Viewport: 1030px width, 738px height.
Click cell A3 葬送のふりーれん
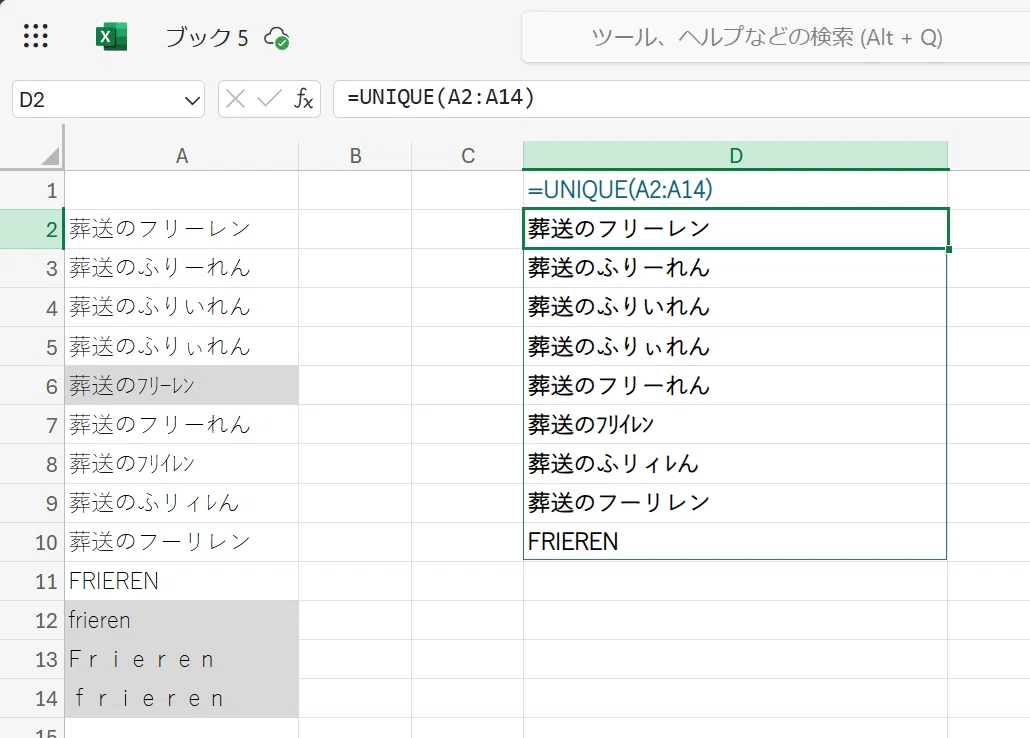point(182,268)
